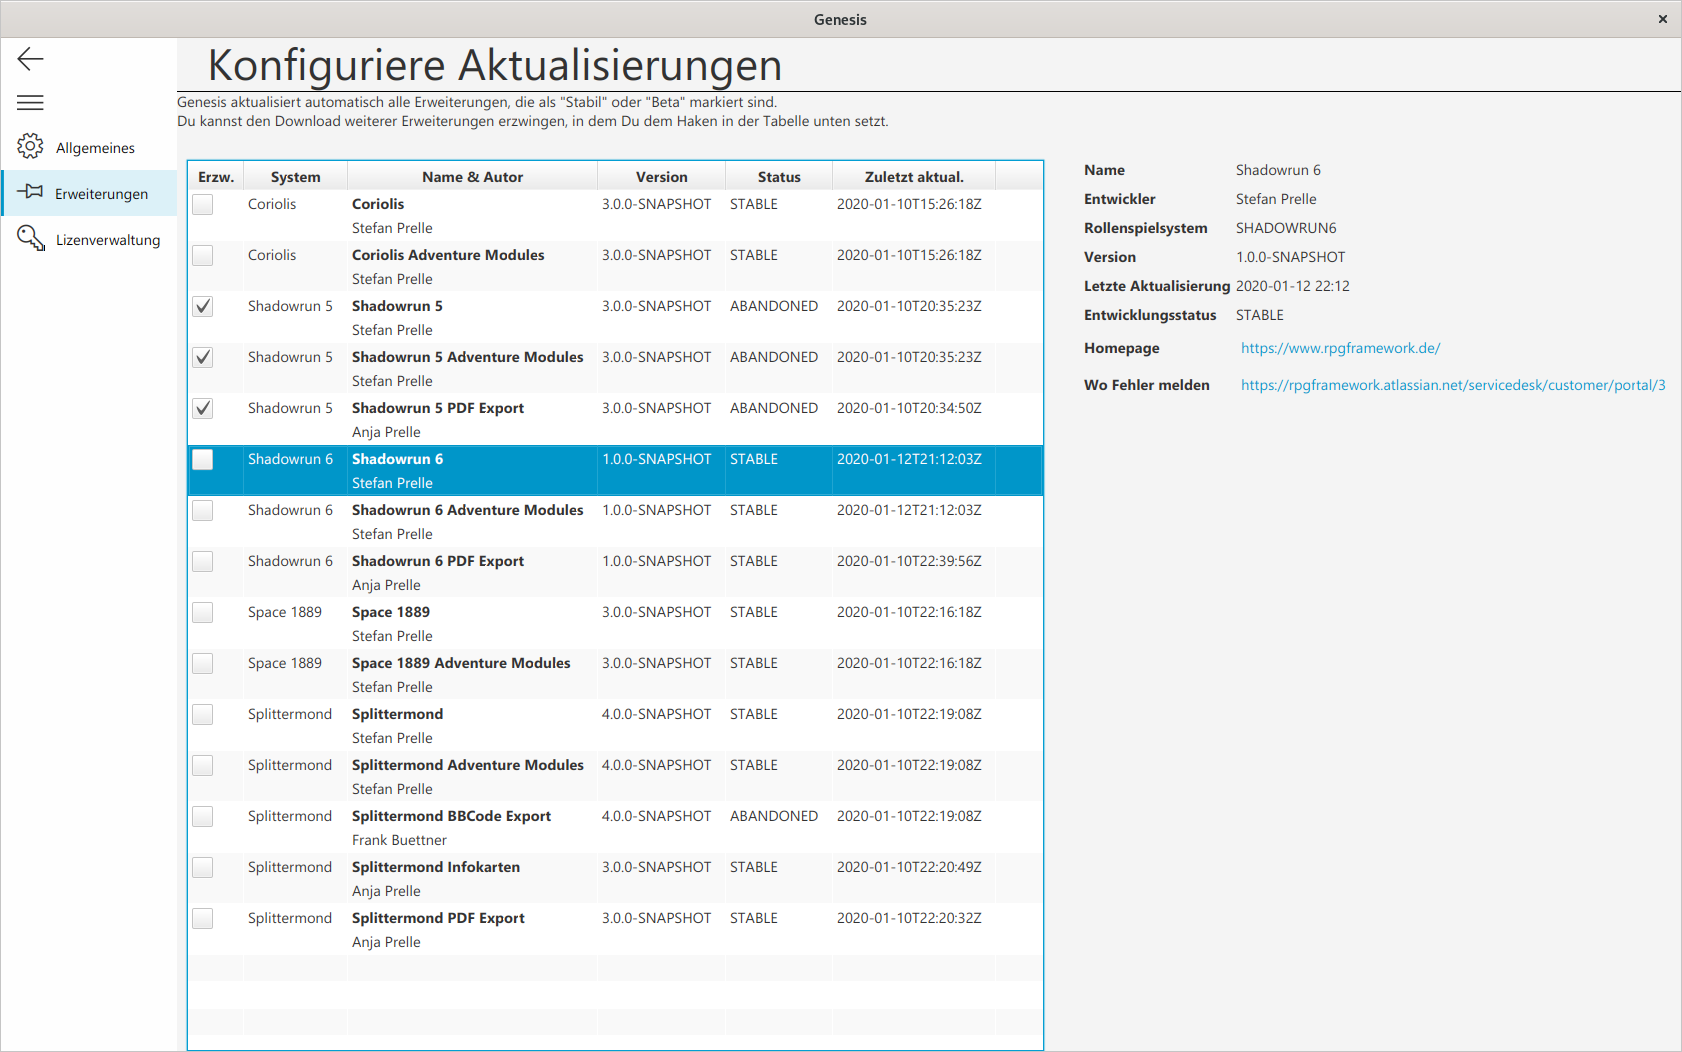1682x1052 pixels.
Task: Click the SHADOWRUN6 Rollenspielsystem value
Action: click(1286, 228)
